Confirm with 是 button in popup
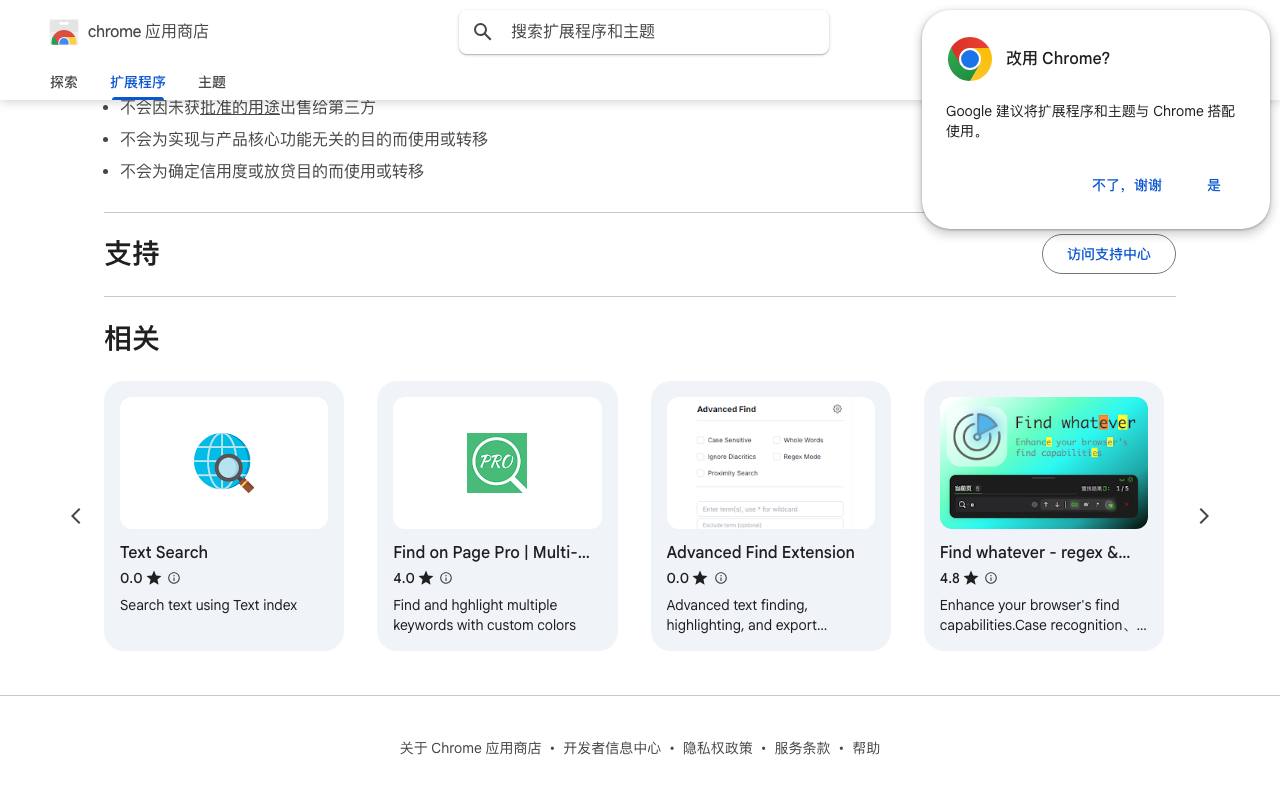 (1214, 185)
